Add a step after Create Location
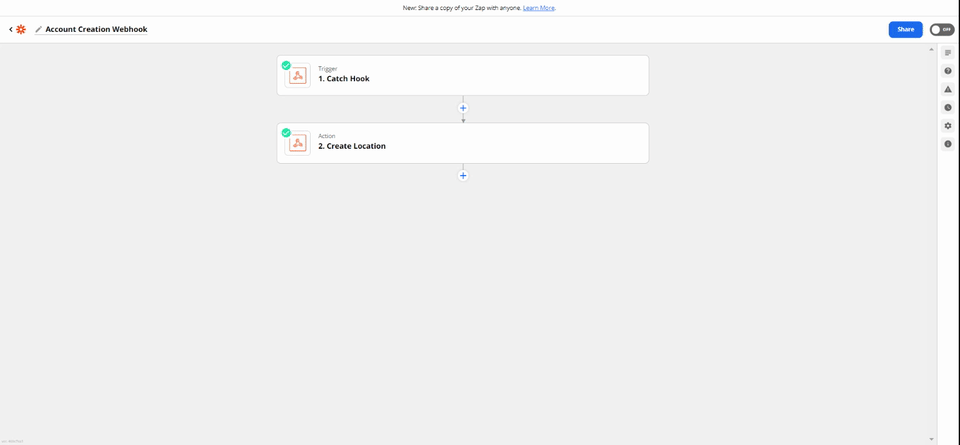The width and height of the screenshot is (960, 445). coord(463,176)
